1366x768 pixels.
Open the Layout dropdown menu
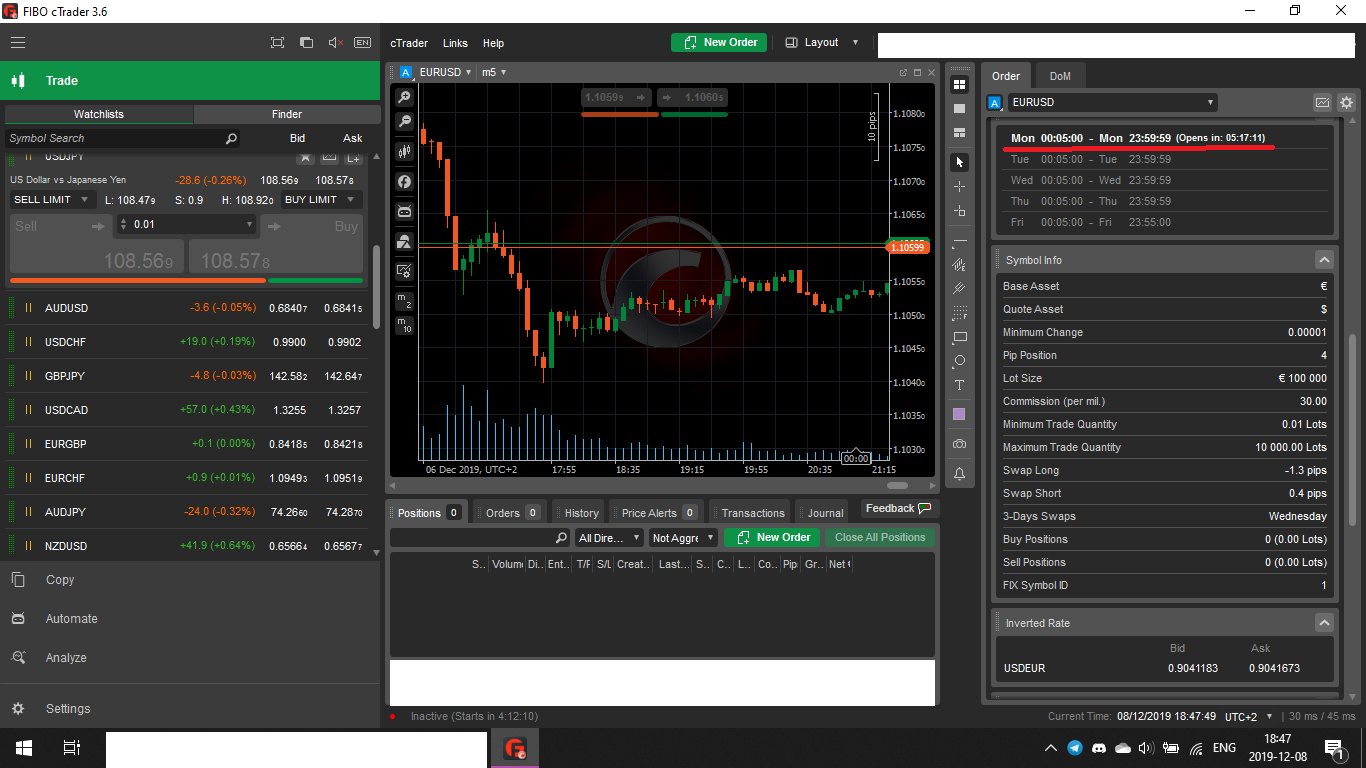pyautogui.click(x=822, y=43)
